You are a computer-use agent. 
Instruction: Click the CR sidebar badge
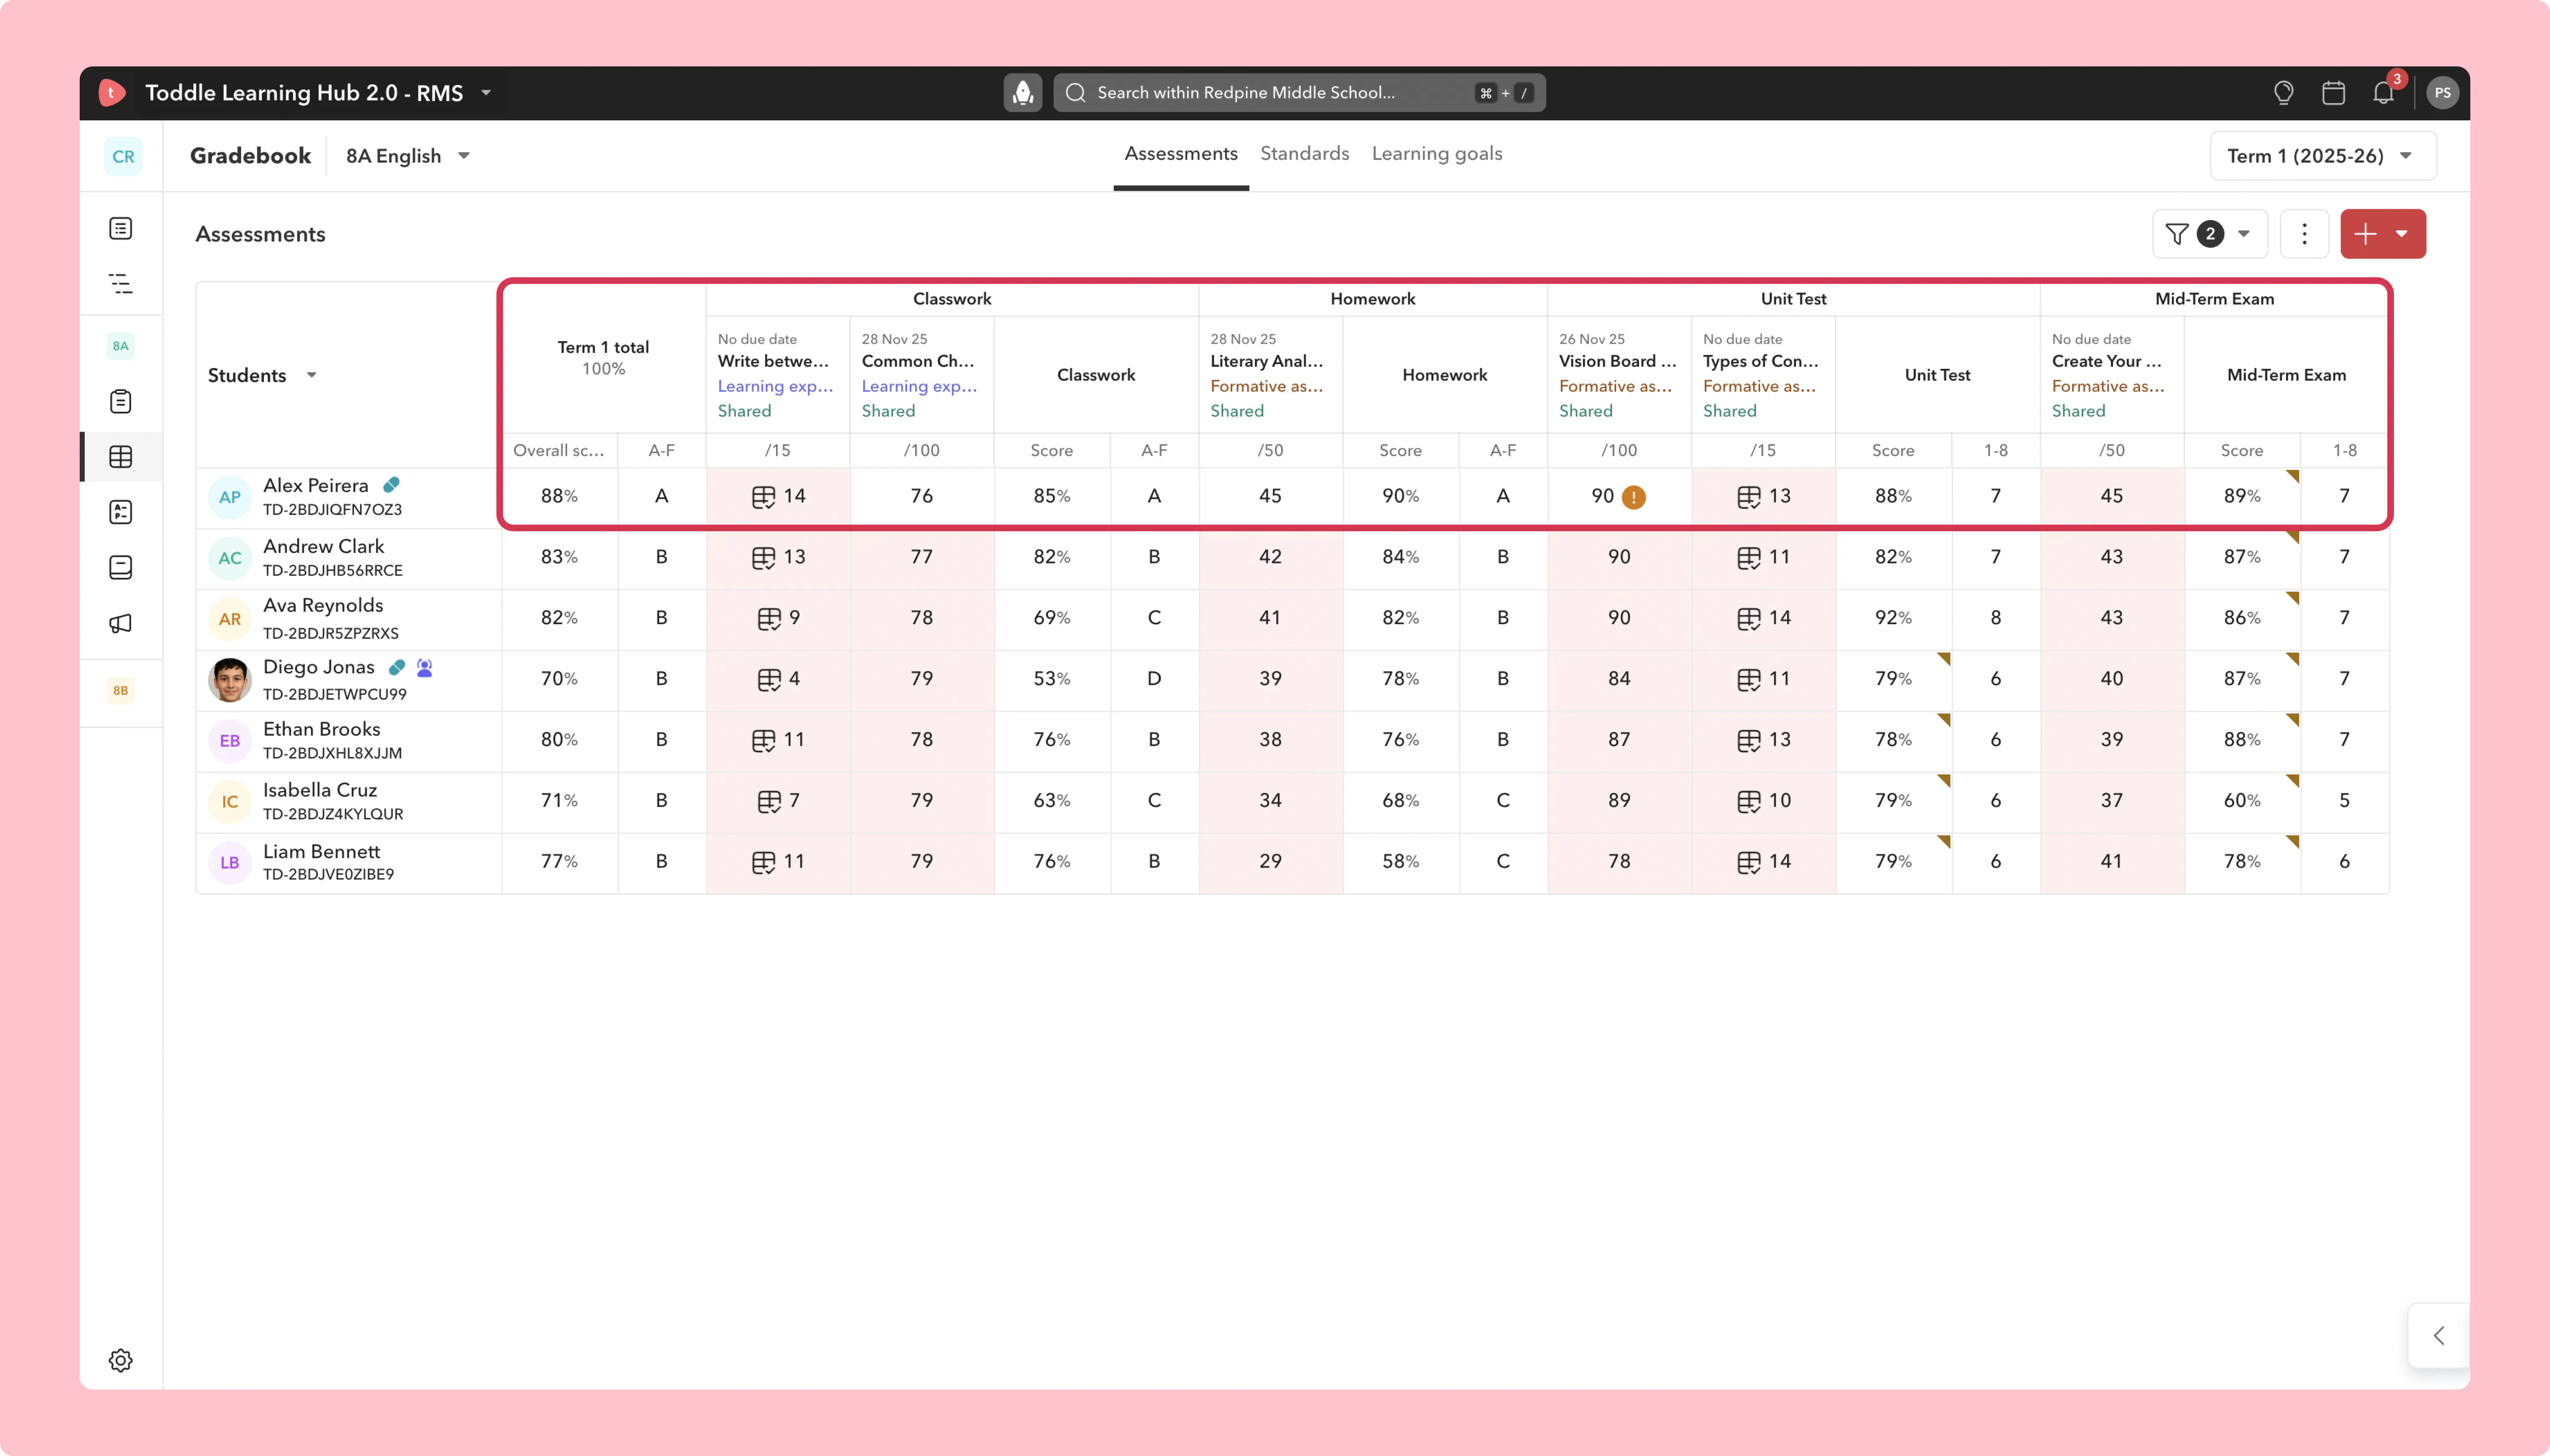coord(123,157)
